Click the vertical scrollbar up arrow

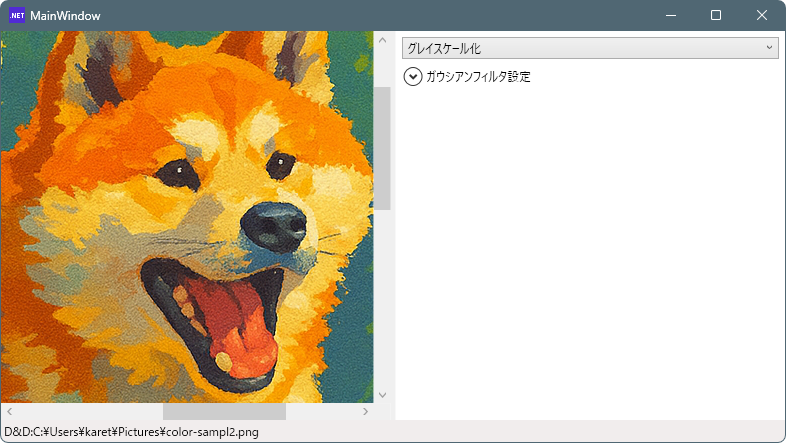click(x=382, y=40)
